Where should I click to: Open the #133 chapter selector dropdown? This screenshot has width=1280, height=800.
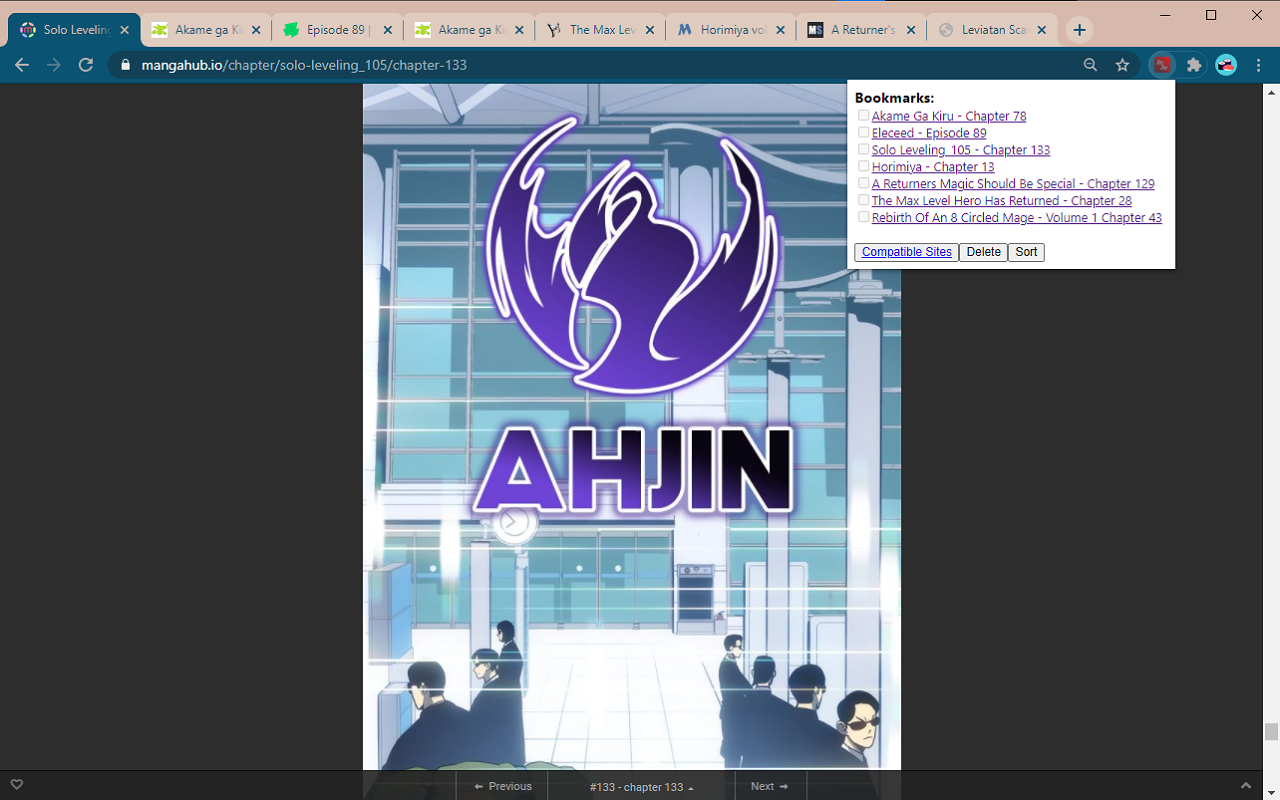coord(641,787)
